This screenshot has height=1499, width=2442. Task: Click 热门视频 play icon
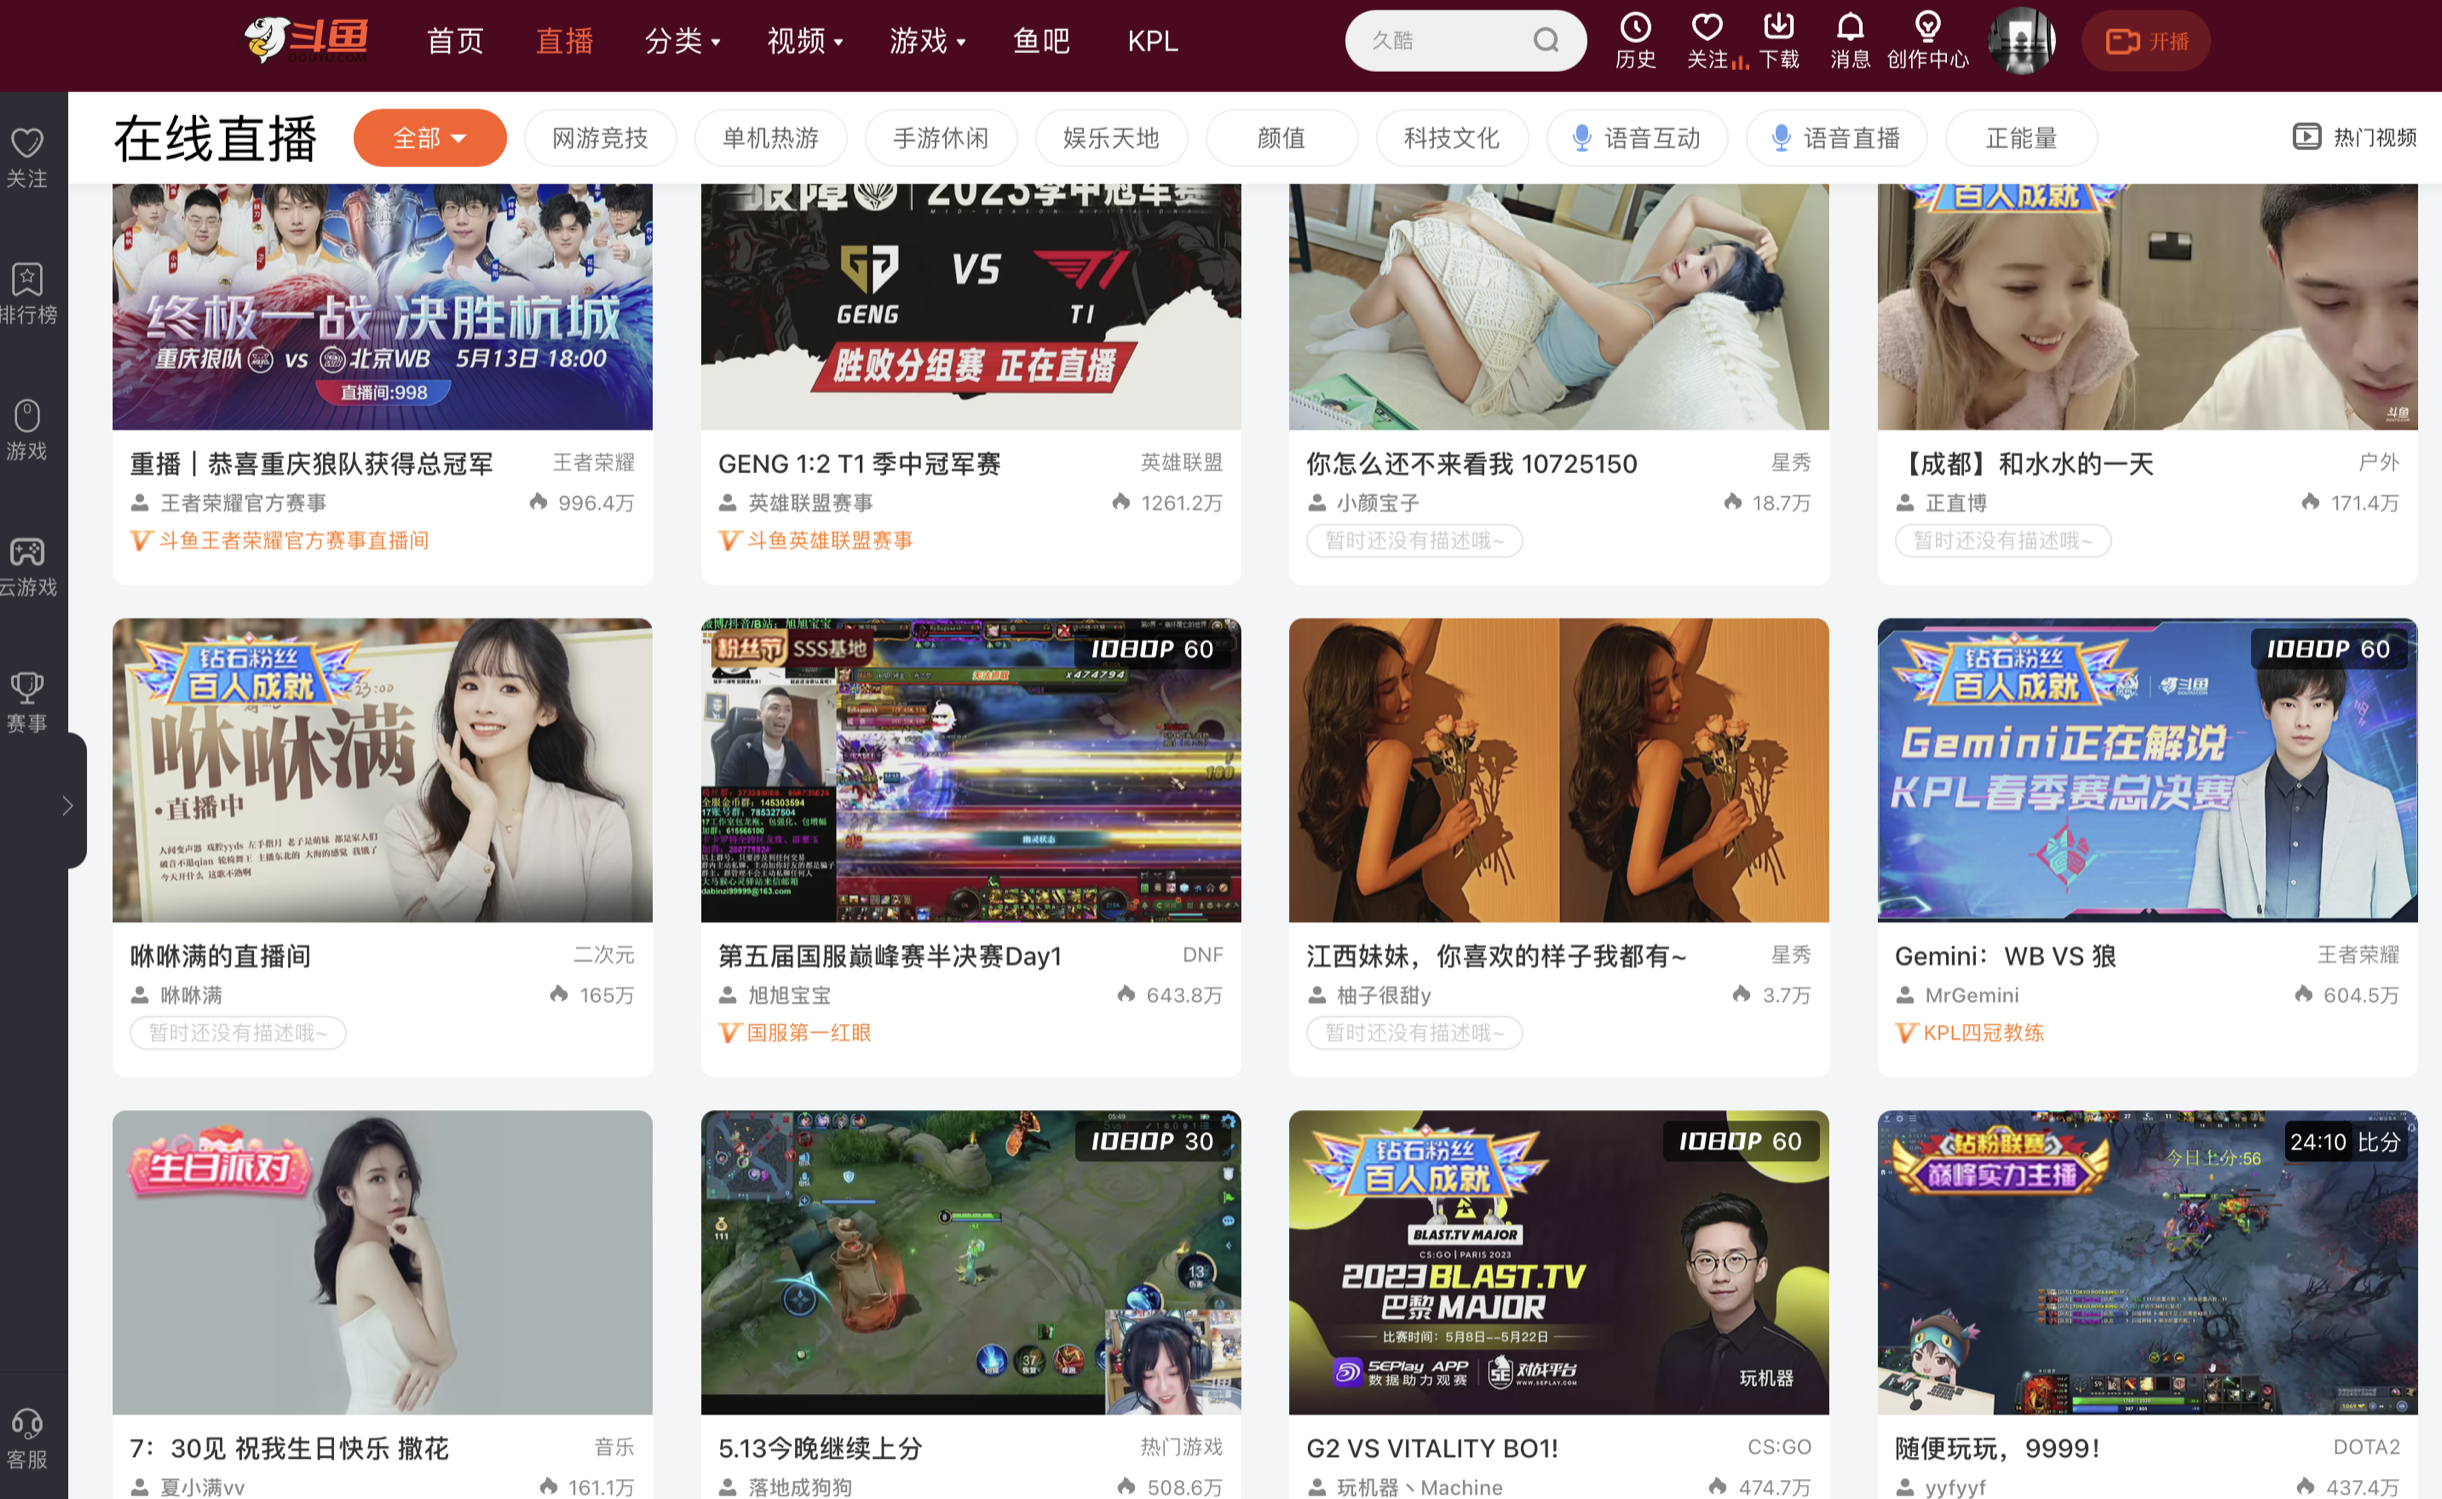(2306, 137)
